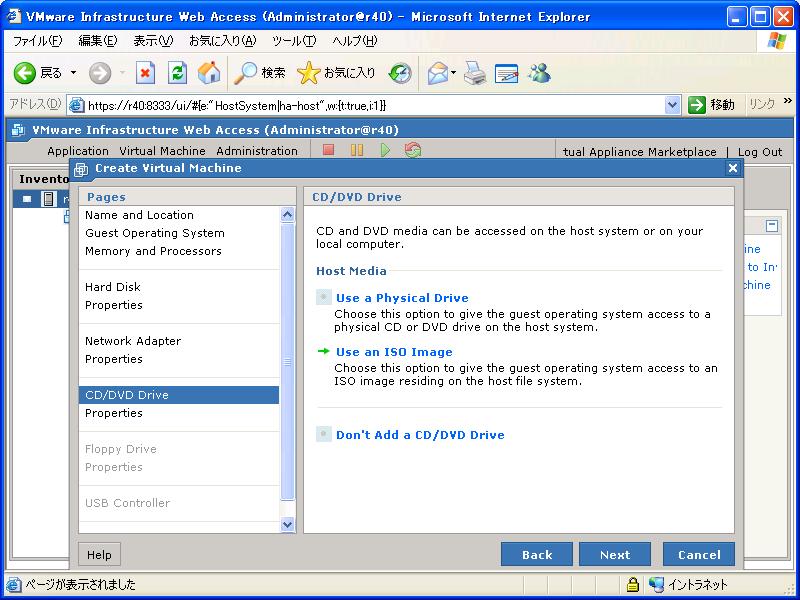The image size is (800, 600).
Task: Click the Next button
Action: pyautogui.click(x=615, y=555)
